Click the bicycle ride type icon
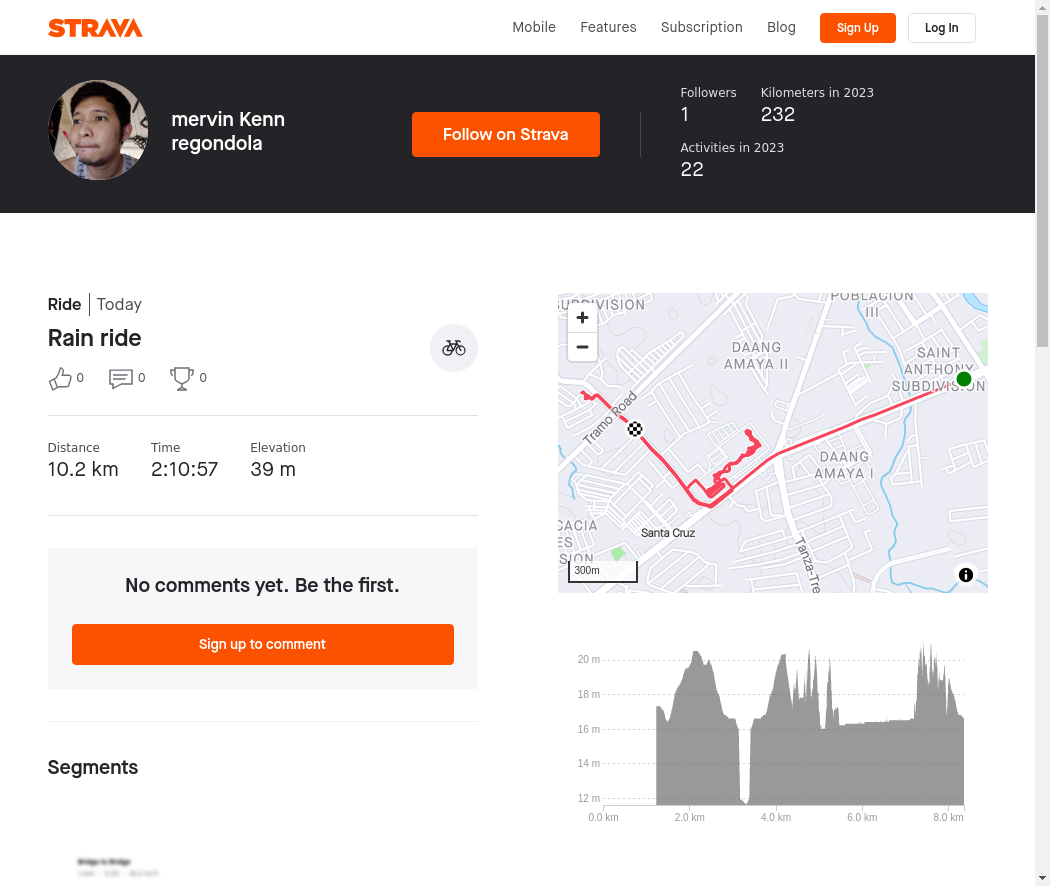Screen dimensions: 1050x886 pos(454,348)
